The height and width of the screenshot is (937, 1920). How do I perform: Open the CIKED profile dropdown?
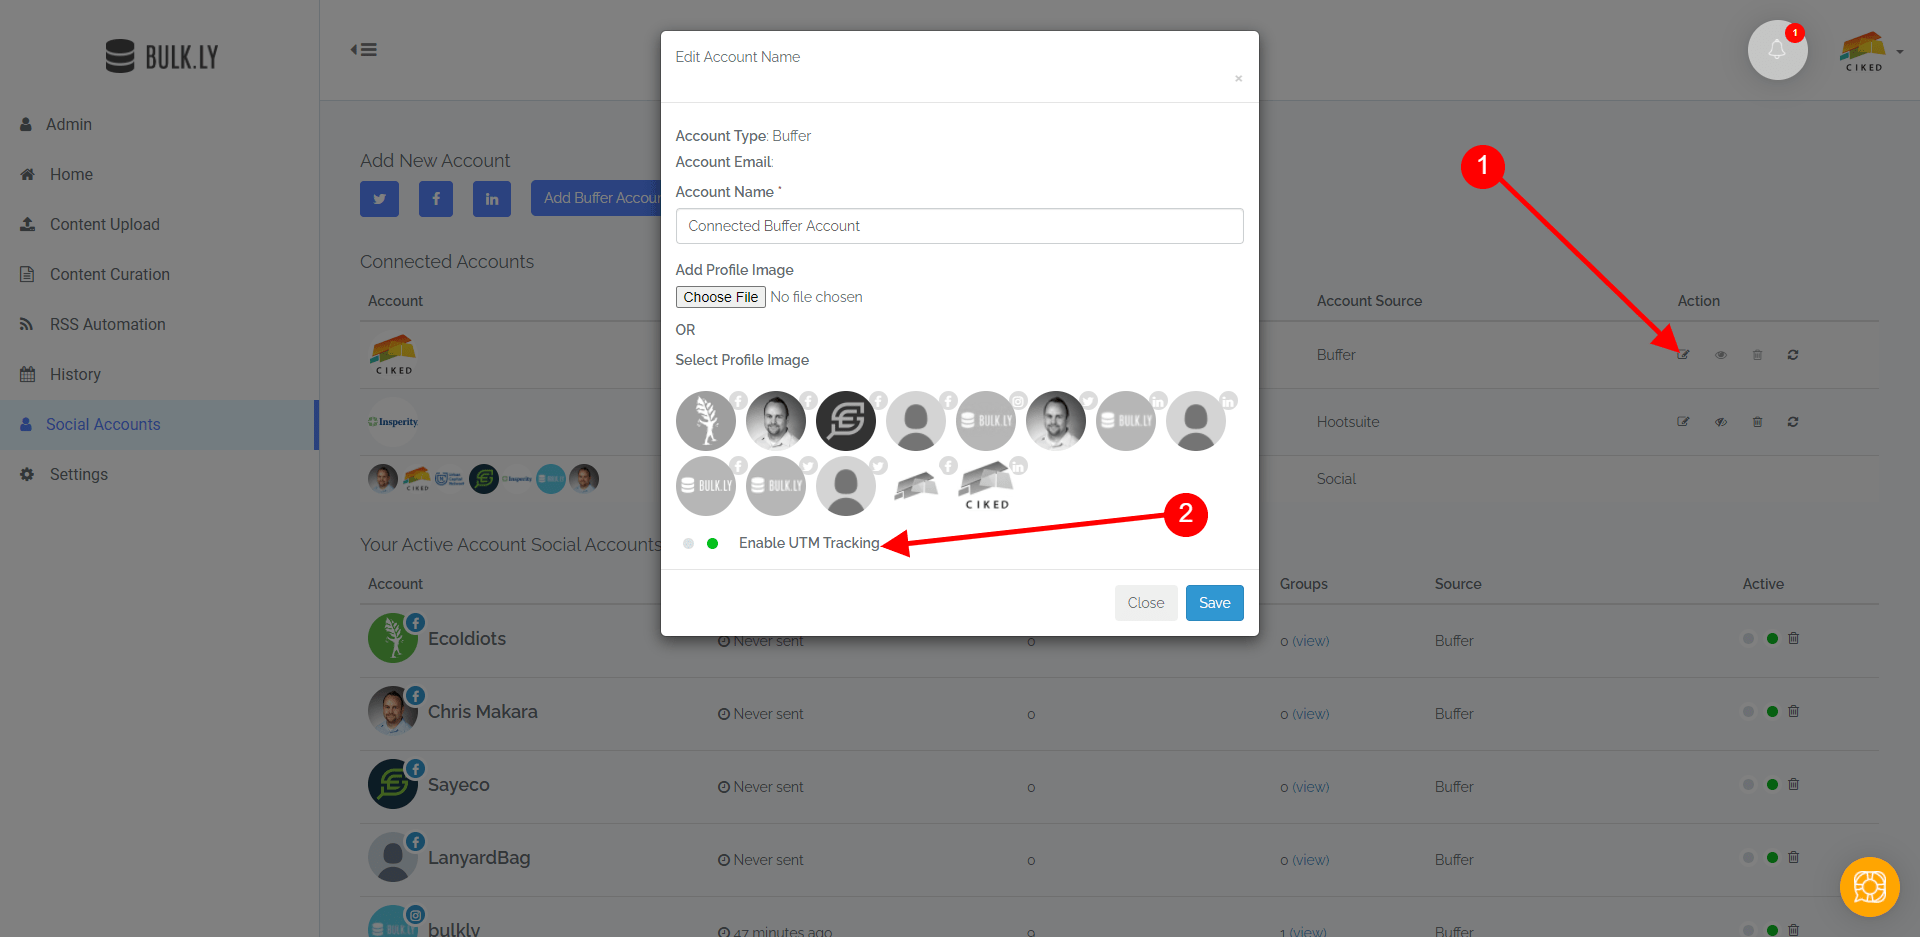[1870, 51]
